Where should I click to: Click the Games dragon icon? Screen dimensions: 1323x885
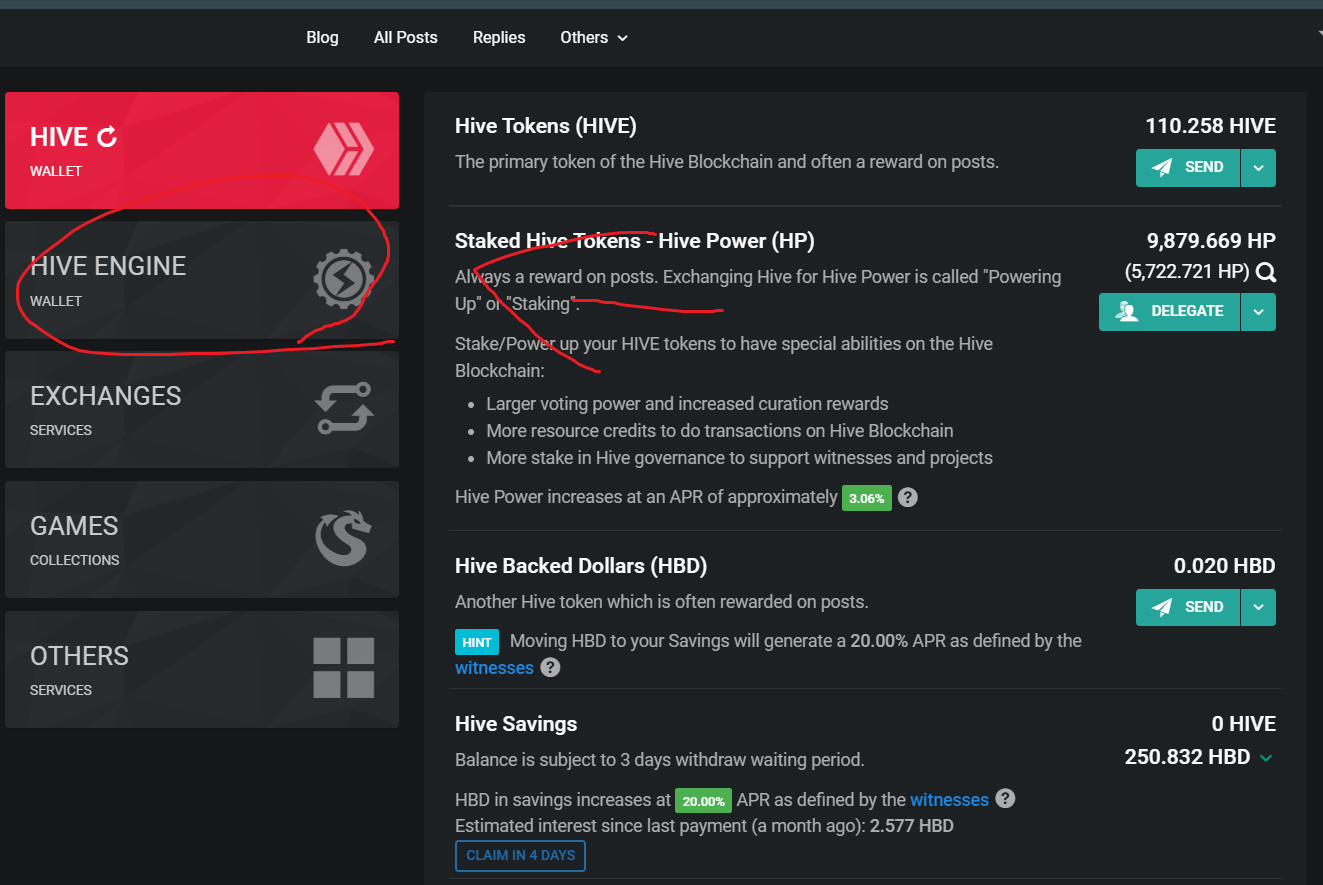coord(344,538)
